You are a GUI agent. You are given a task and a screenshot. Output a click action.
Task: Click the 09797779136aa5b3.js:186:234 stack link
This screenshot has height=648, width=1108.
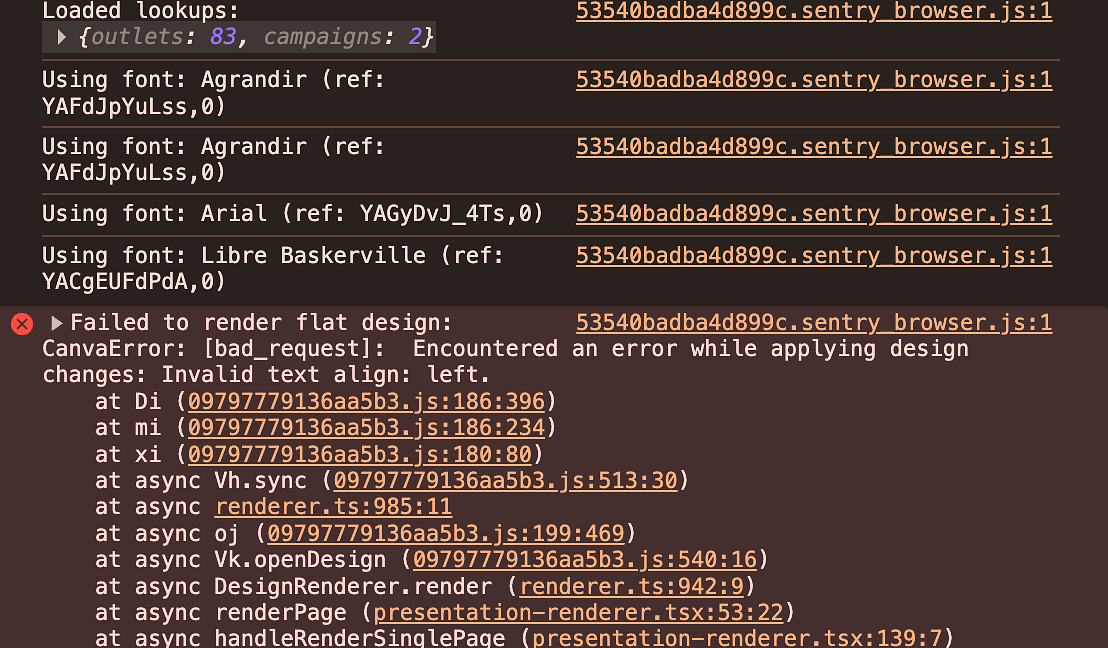pos(366,428)
